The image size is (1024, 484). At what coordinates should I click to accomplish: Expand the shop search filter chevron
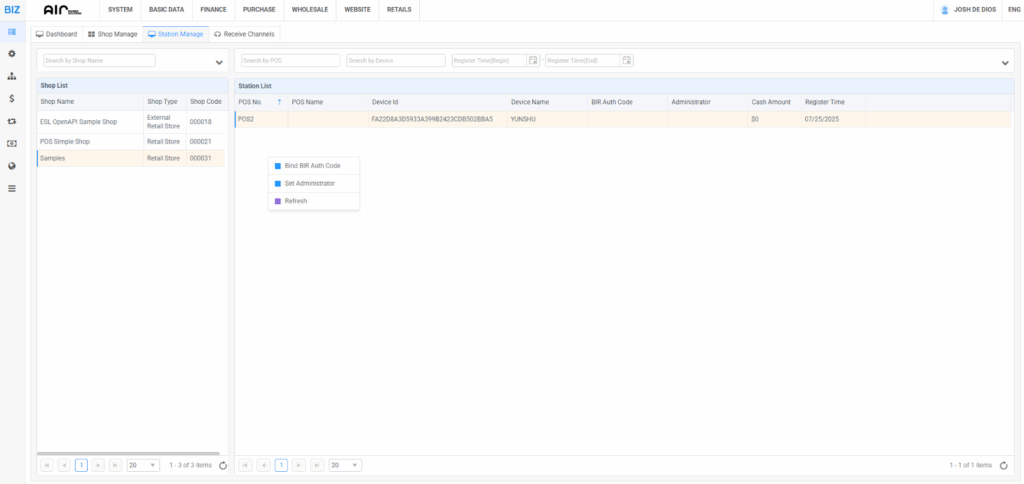[219, 62]
